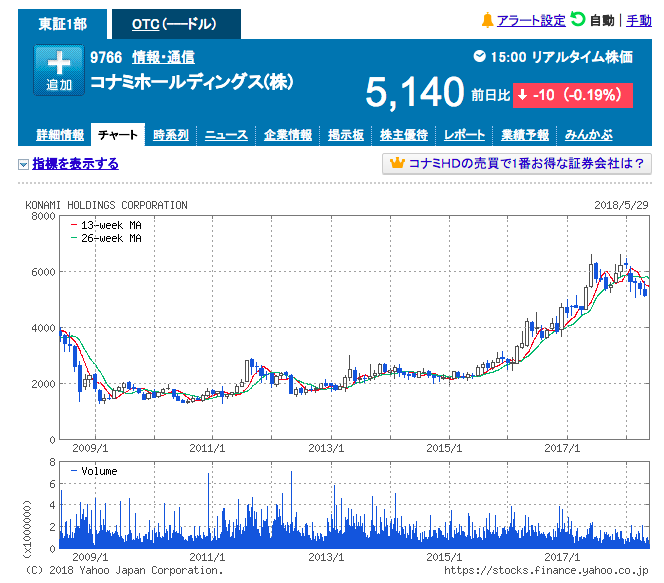Click the crown icon in the broker banner
Image resolution: width=664 pixels, height=583 pixels.
(x=397, y=163)
